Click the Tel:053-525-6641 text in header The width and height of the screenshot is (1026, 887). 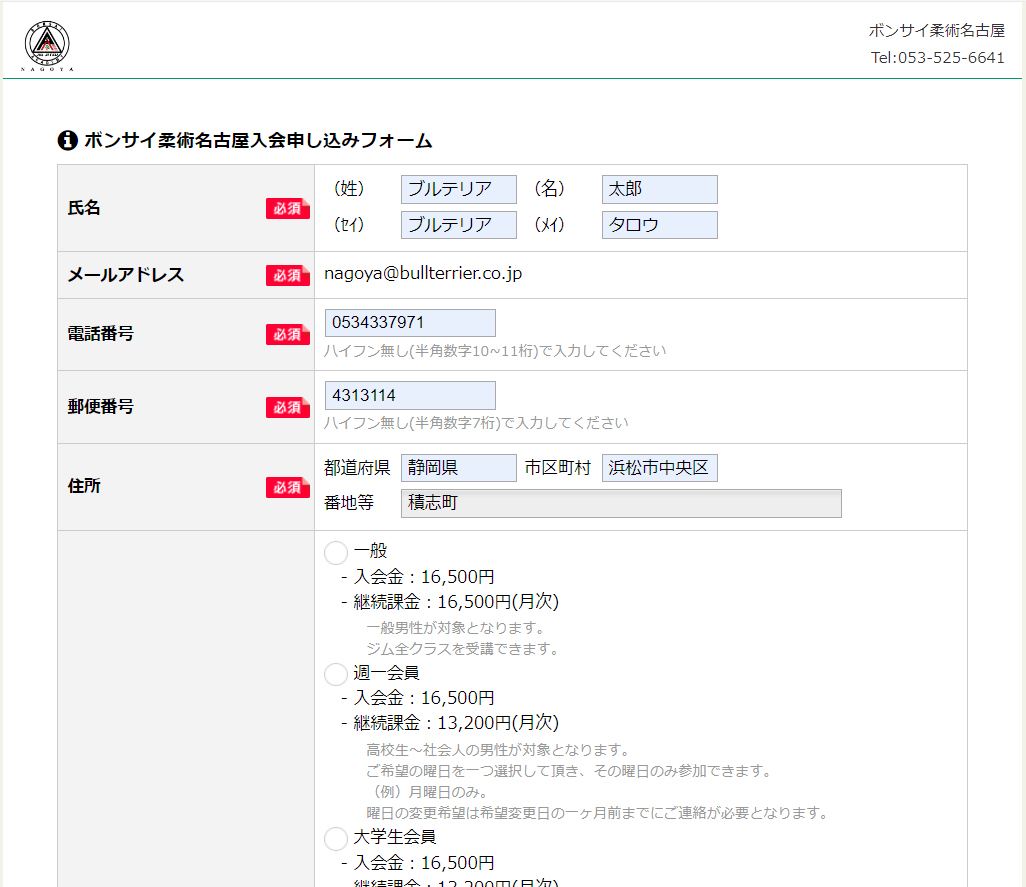[937, 58]
